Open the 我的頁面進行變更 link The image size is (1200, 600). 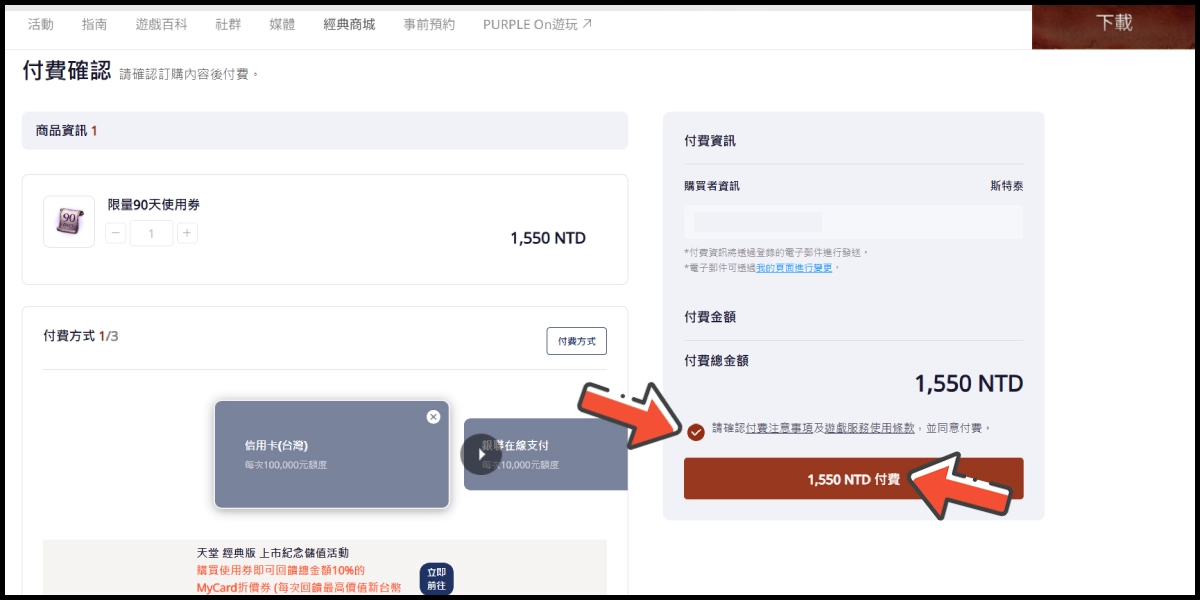click(794, 268)
